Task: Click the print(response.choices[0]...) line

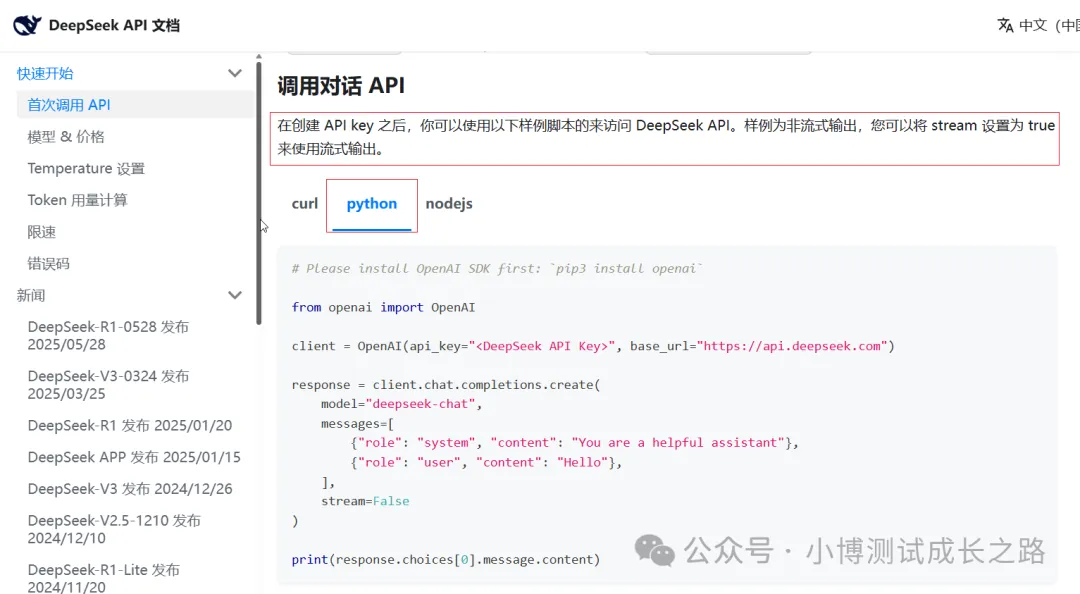Action: point(446,560)
